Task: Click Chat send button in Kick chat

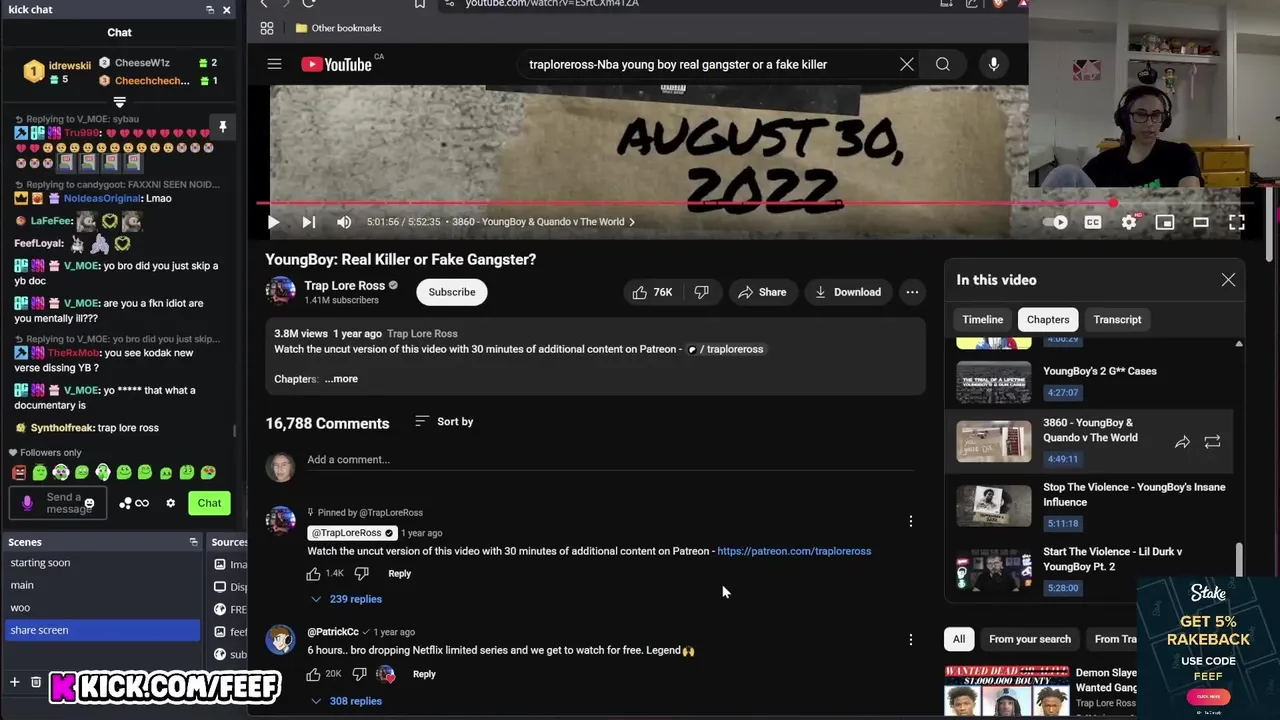Action: click(209, 503)
